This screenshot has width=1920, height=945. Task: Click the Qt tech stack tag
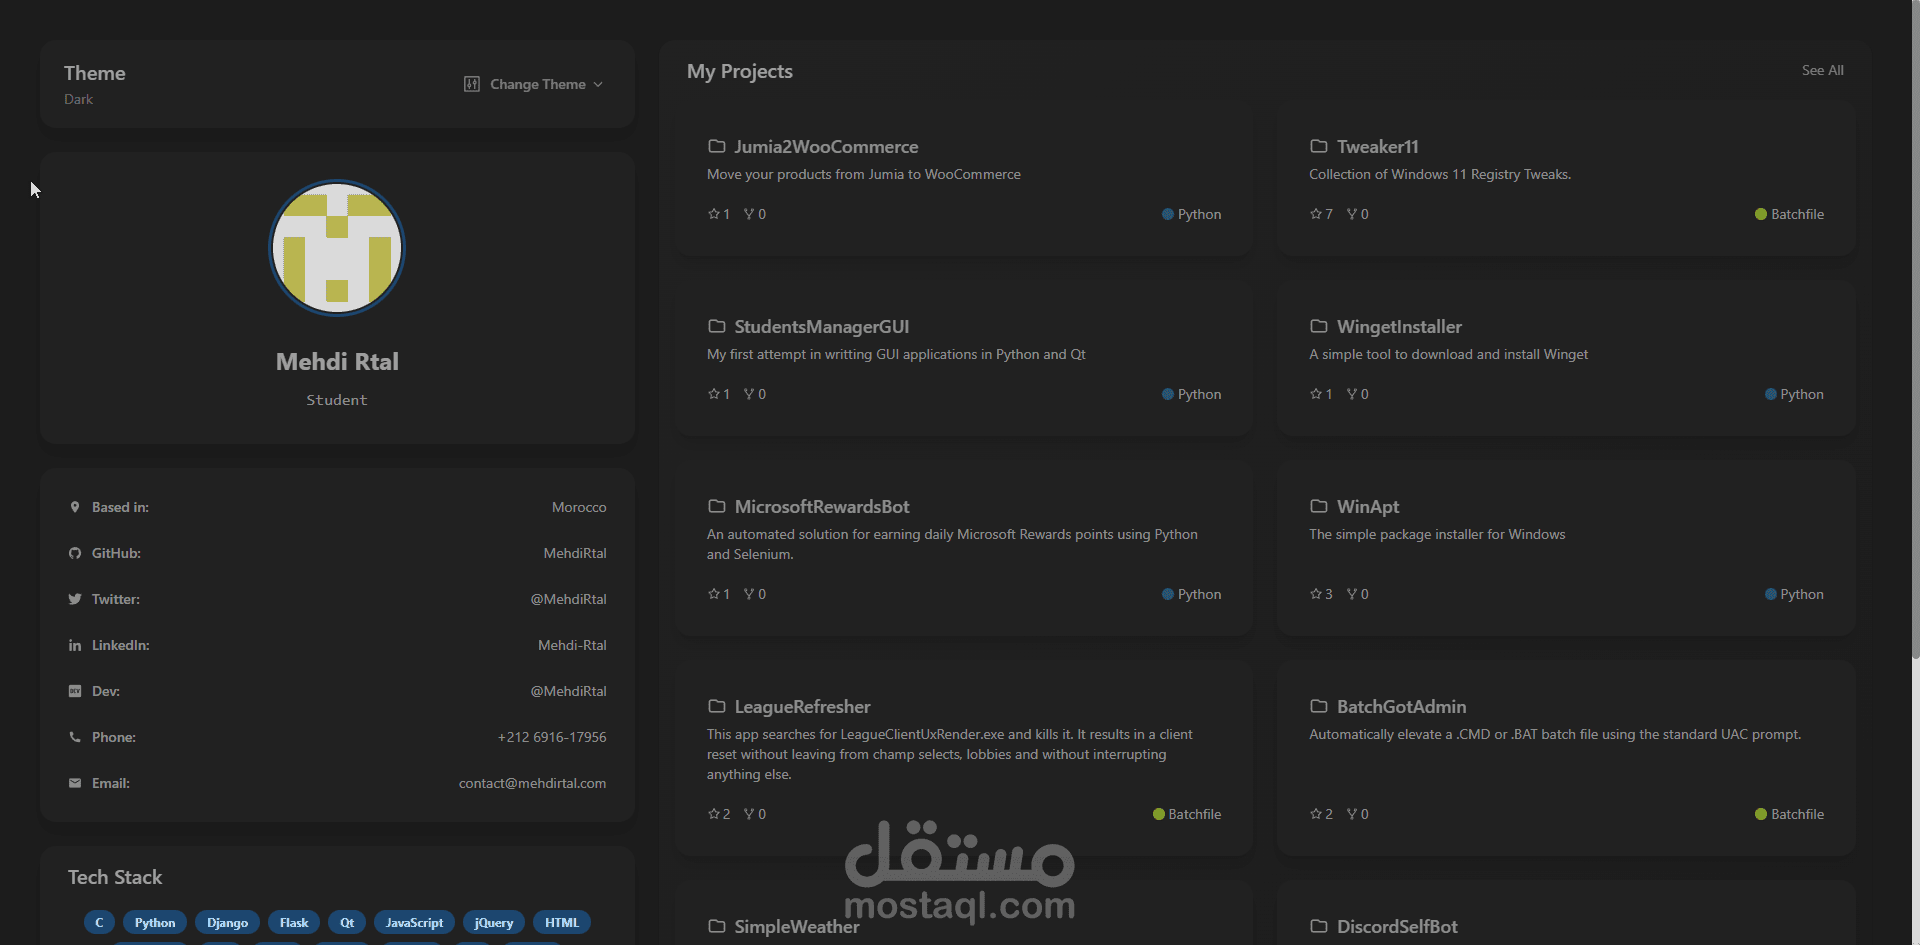(347, 922)
